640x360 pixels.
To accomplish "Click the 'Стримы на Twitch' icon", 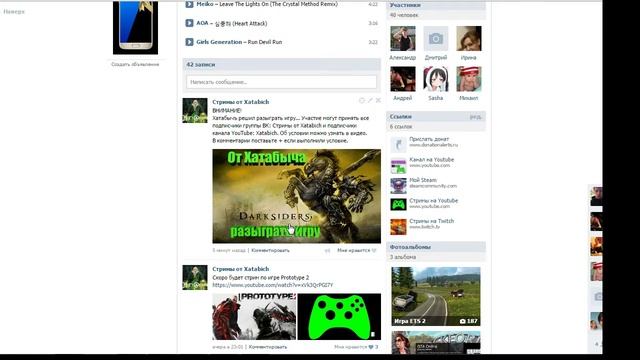I will 398,227.
